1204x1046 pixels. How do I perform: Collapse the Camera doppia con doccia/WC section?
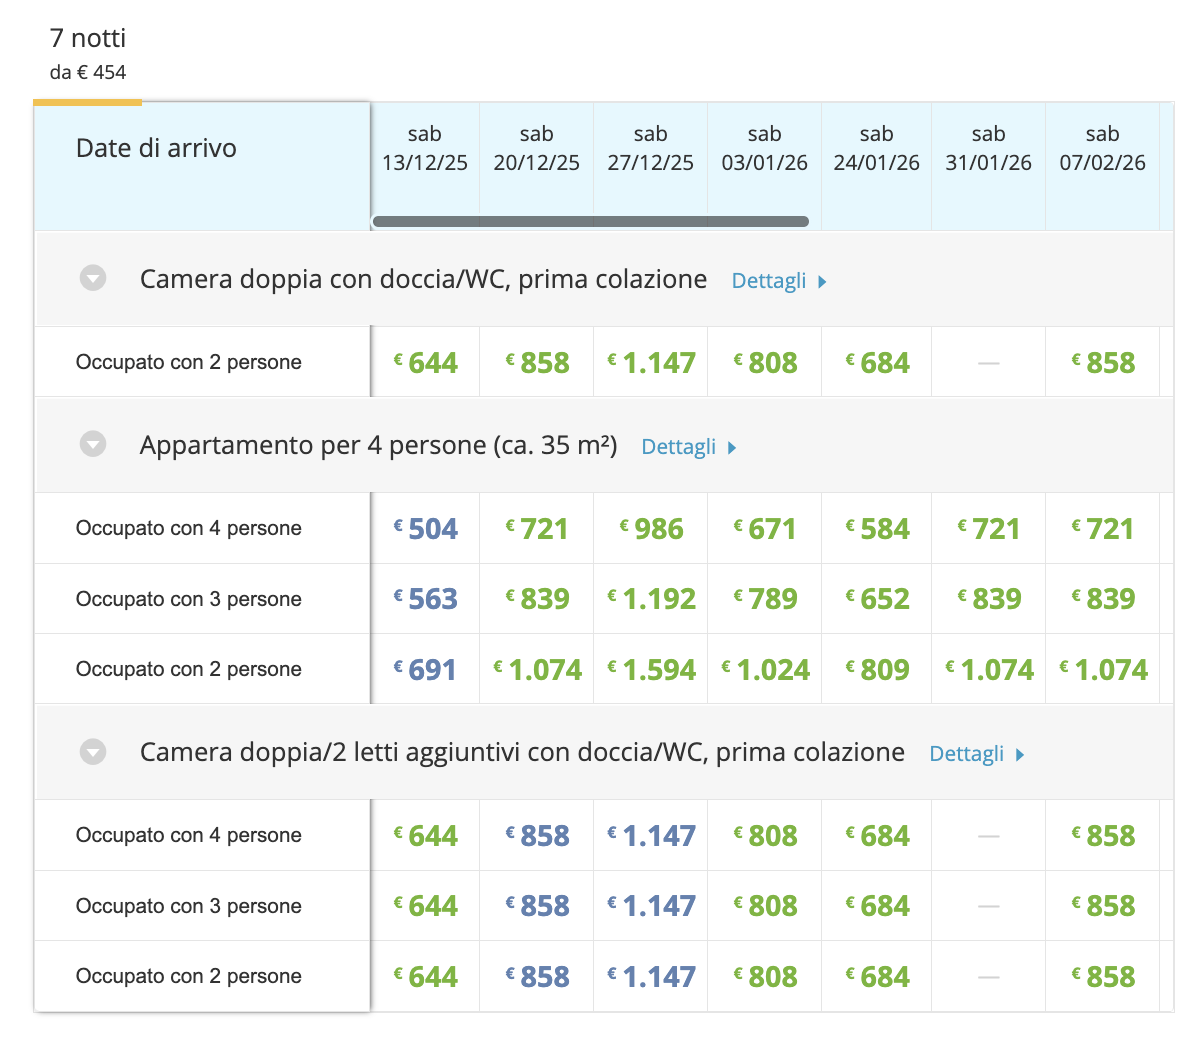point(93,278)
